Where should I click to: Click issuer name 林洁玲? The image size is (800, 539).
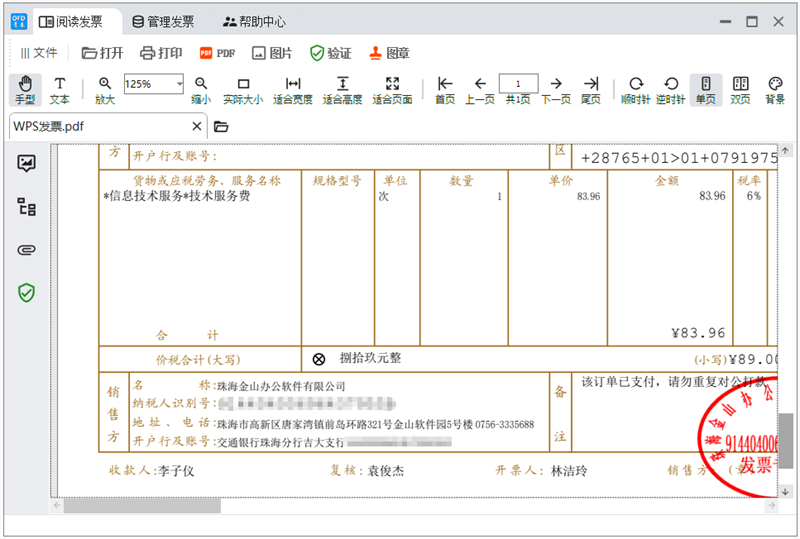click(569, 471)
